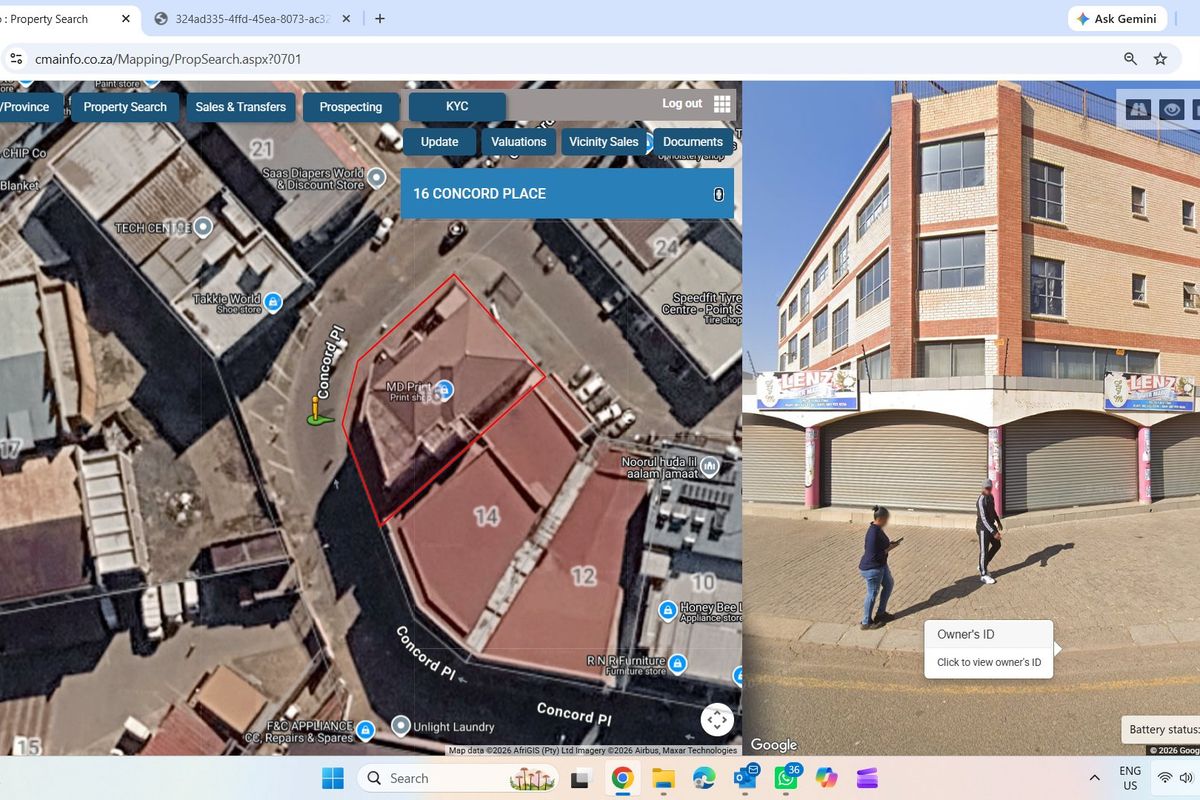
Task: Select the R N R Furniture store pin
Action: pyautogui.click(x=677, y=664)
